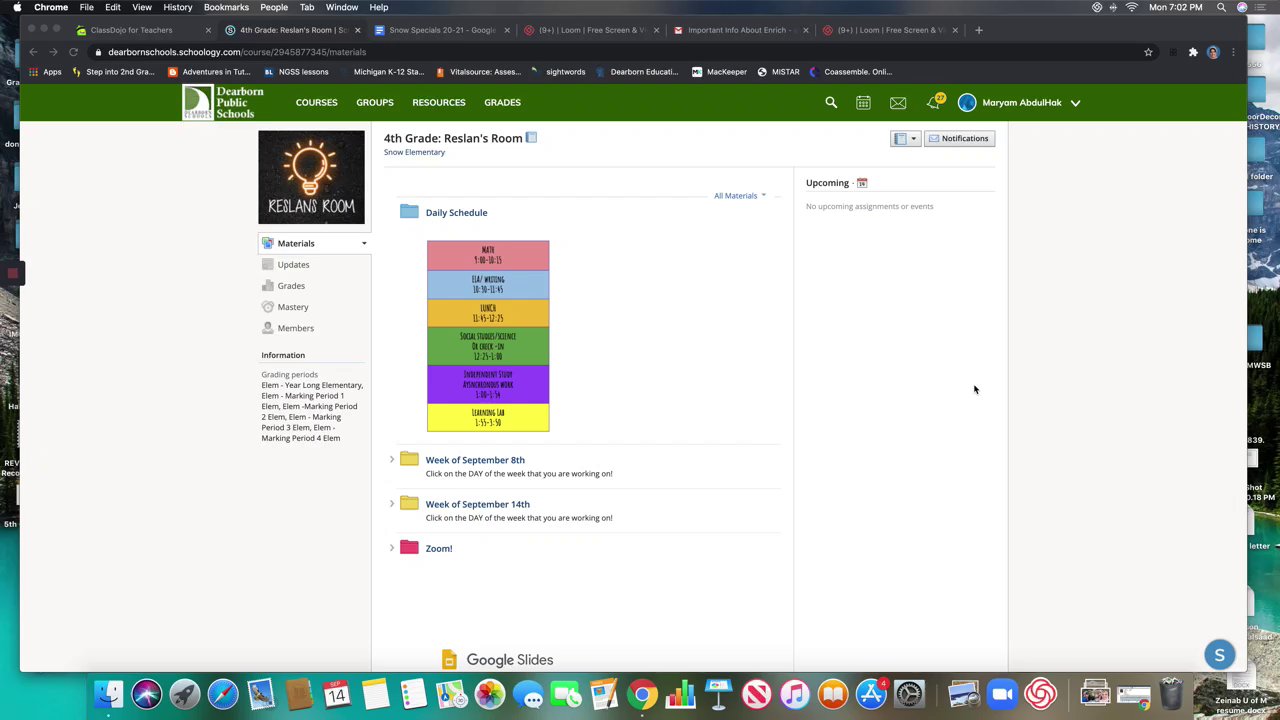Image resolution: width=1280 pixels, height=720 pixels.
Task: Open the Schoology search icon
Action: [x=831, y=102]
